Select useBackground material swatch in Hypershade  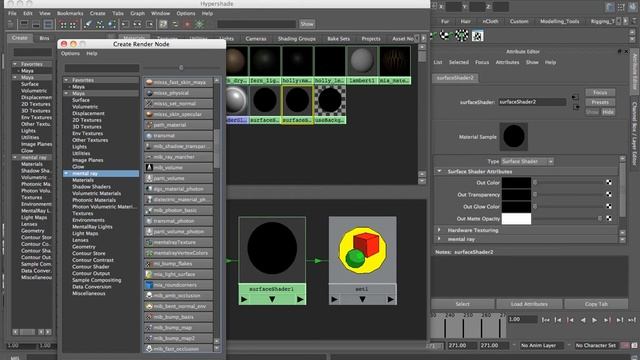click(x=330, y=104)
